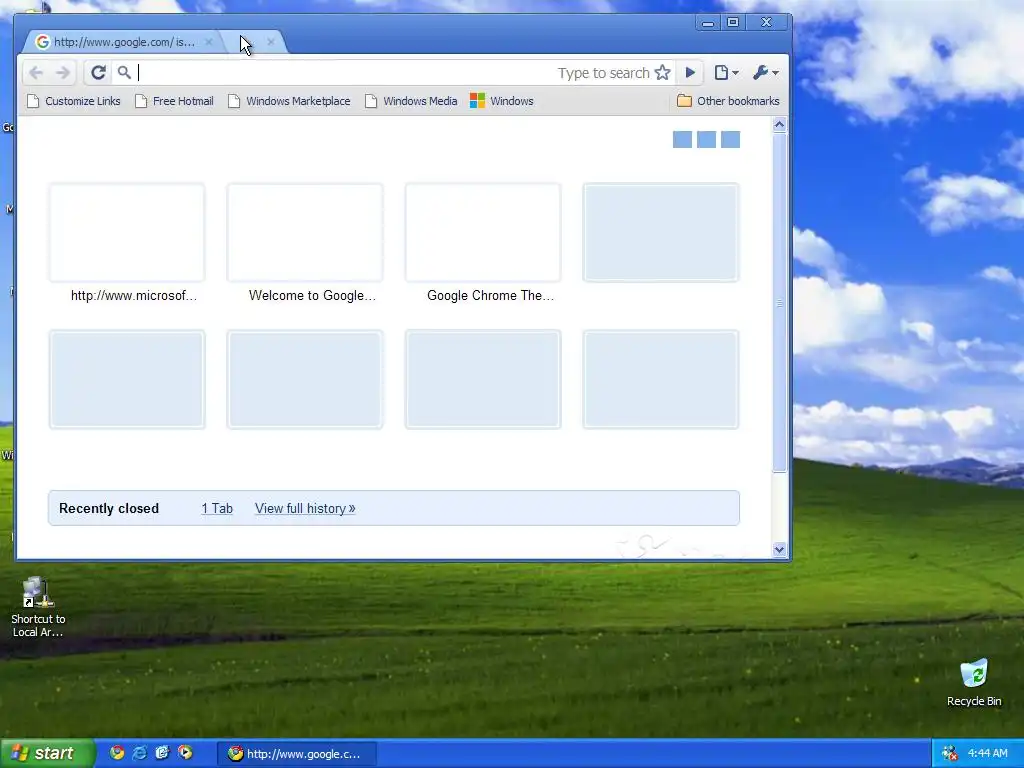The width and height of the screenshot is (1024, 768).
Task: Select Shortcut to Local Area desktop icon
Action: 38,607
